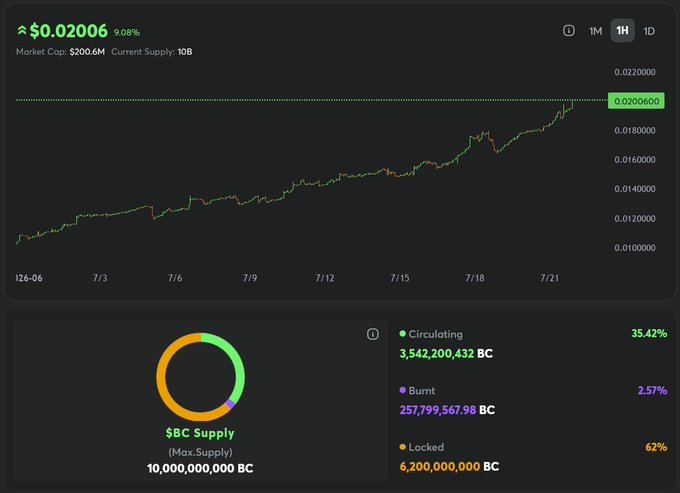This screenshot has width=680, height=493.
Task: Click the 7/6 date axis label
Action: click(x=175, y=278)
